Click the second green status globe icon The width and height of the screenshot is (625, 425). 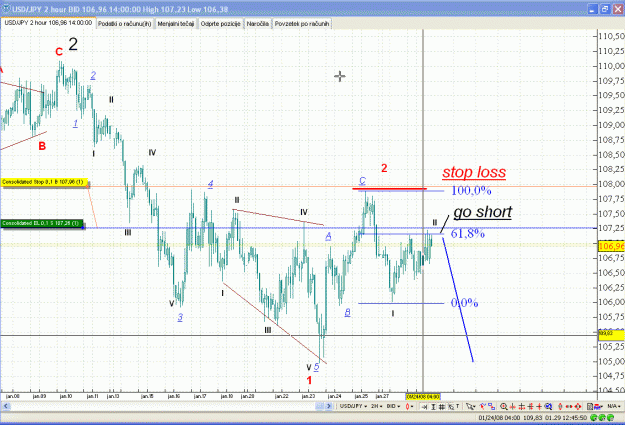pyautogui.click(x=602, y=417)
